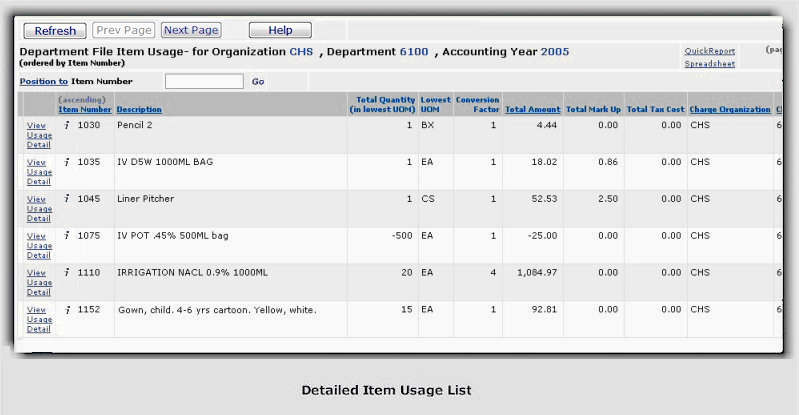799x415 pixels.
Task: Click the info icon beside item 1035
Action: pos(66,162)
